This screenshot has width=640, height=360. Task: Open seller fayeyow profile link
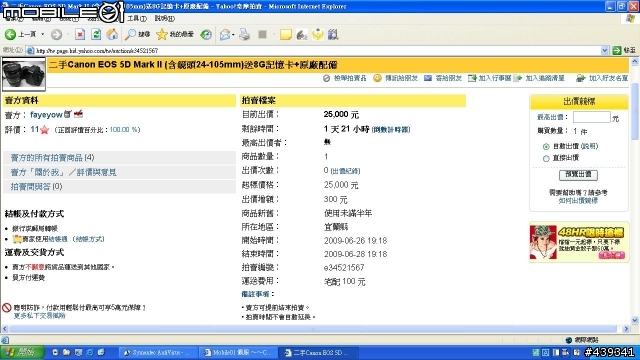[46, 115]
